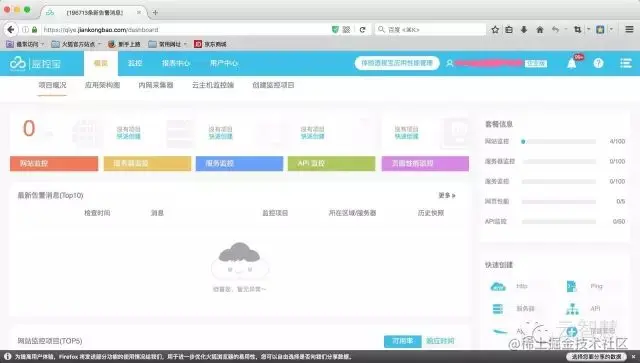Select the 用户中心 navigation tab

pos(224,63)
